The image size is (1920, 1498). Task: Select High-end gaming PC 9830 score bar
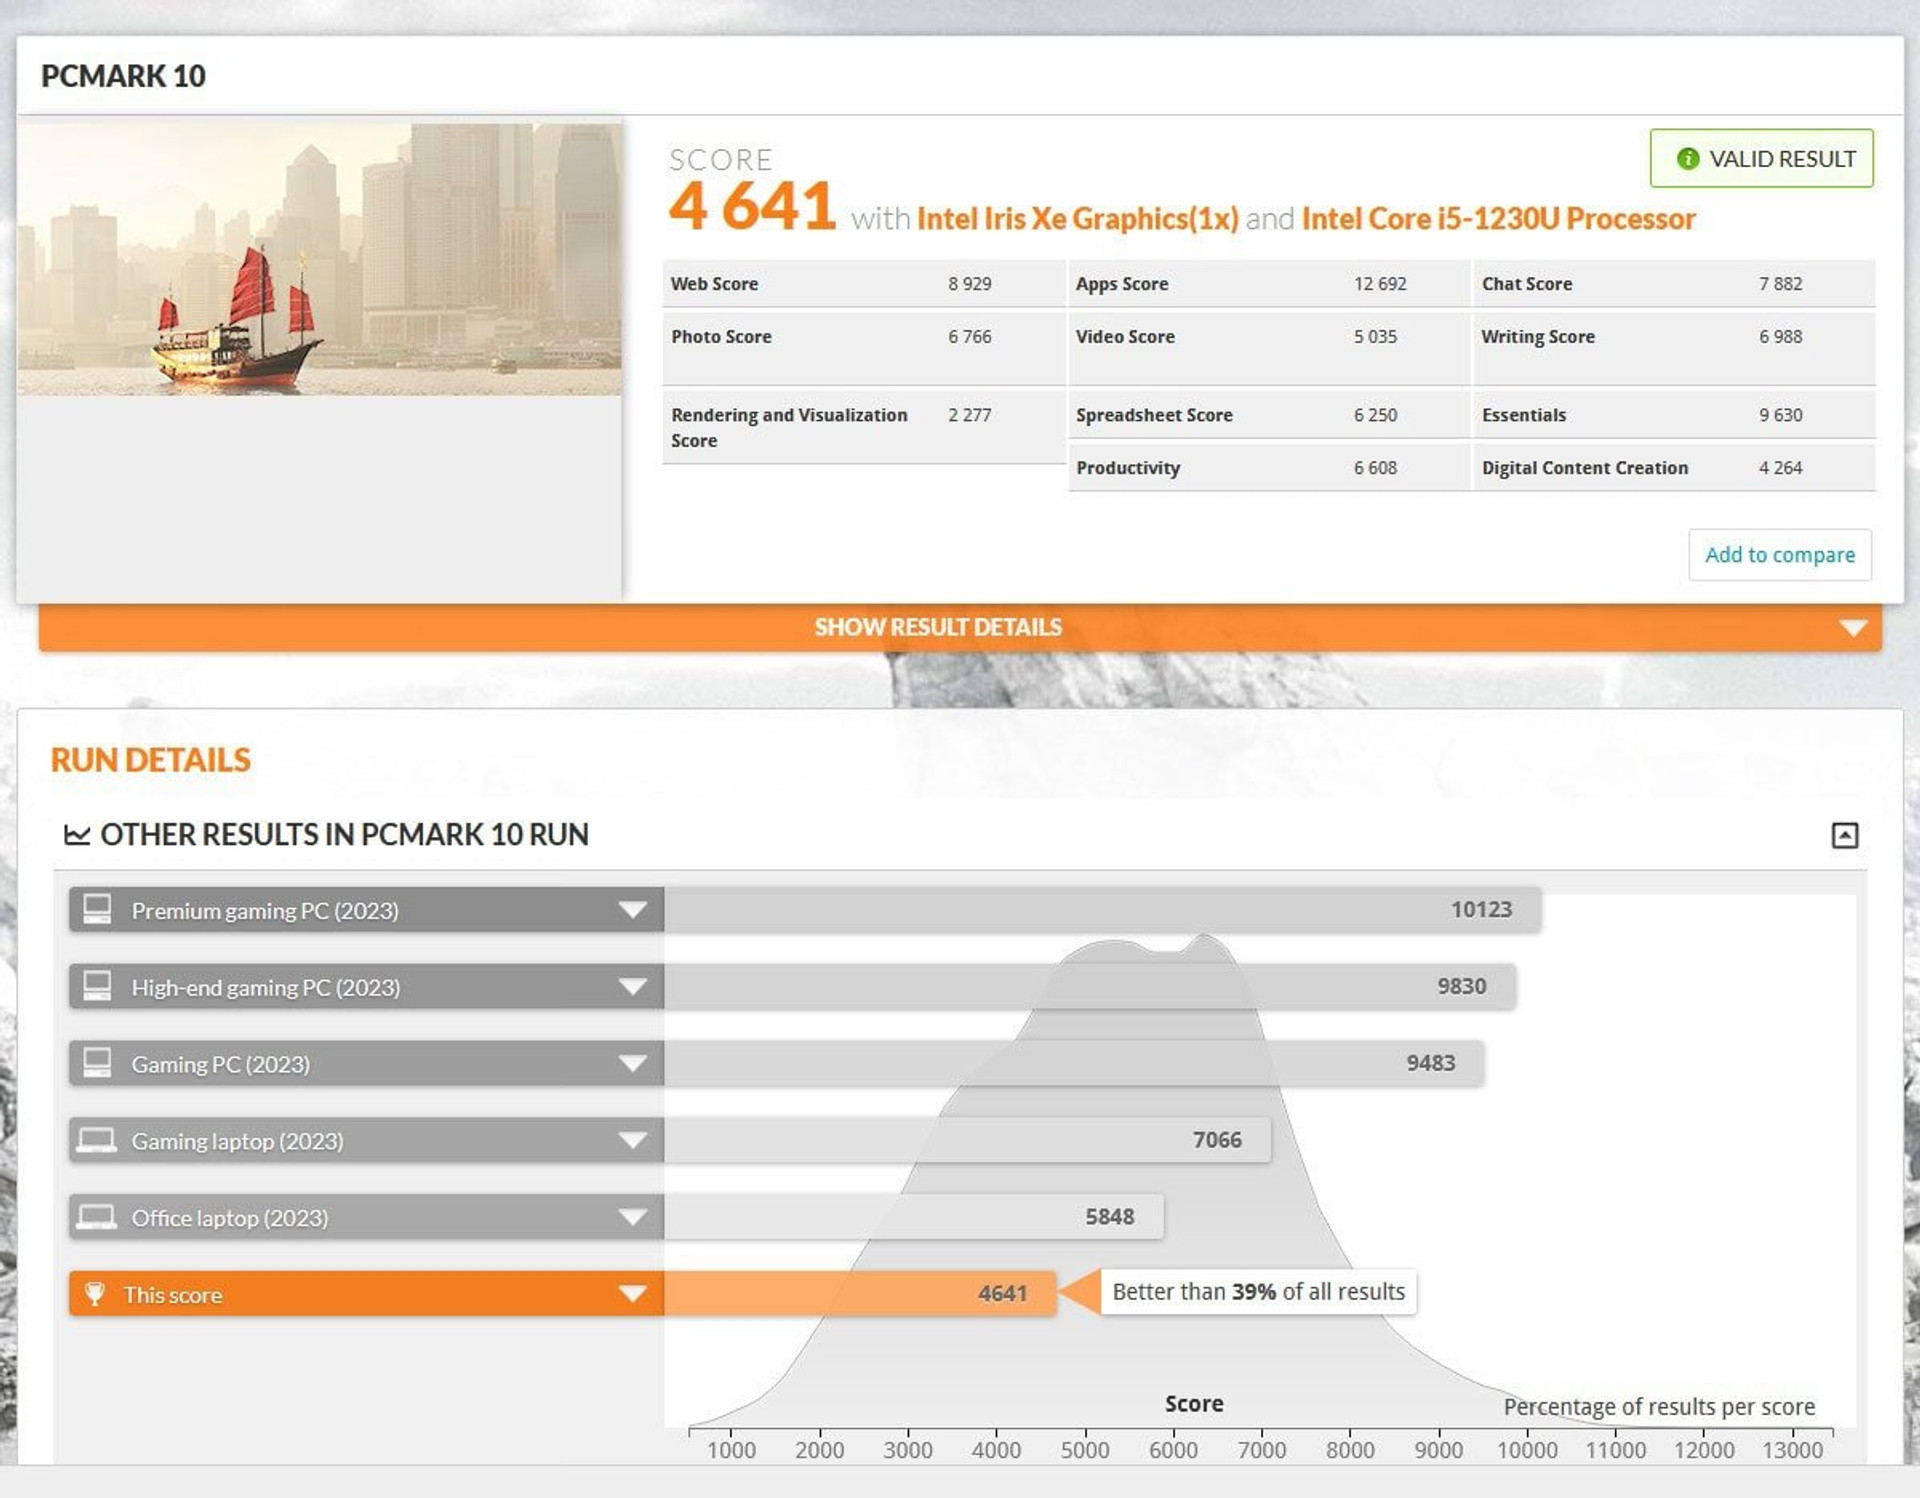click(x=1090, y=987)
